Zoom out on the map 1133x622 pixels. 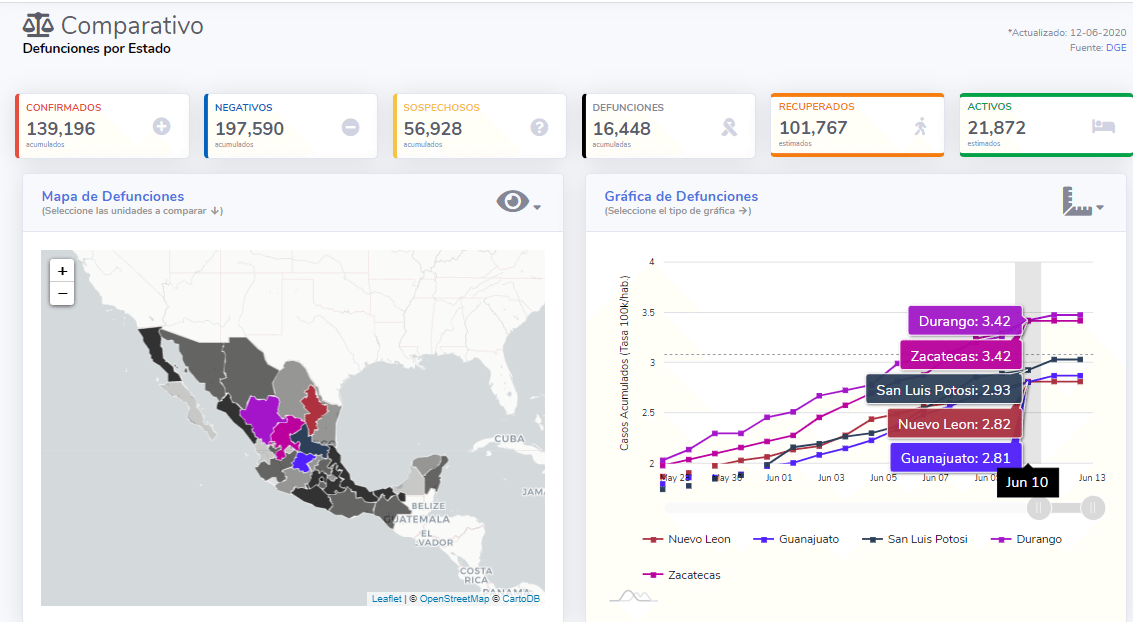(x=62, y=293)
